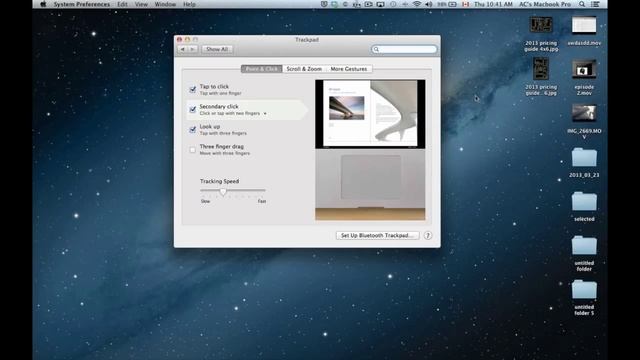Click the Canadian flag input source icon
The height and width of the screenshot is (360, 640).
pyautogui.click(x=465, y=4)
